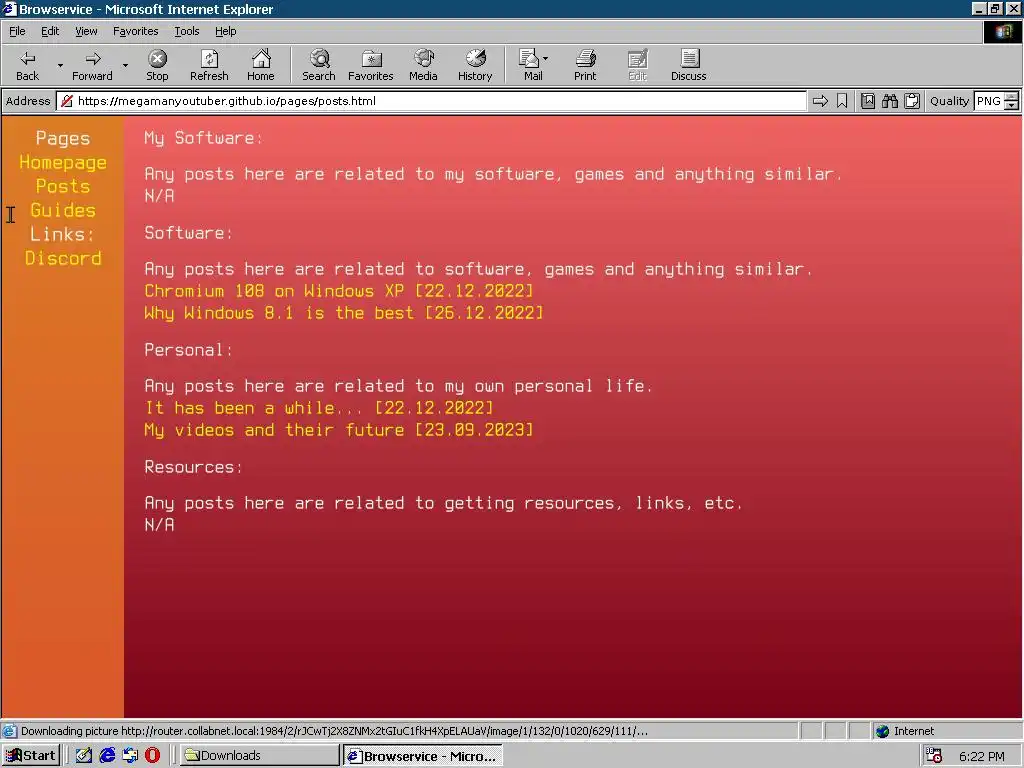Refresh the current page

(209, 65)
